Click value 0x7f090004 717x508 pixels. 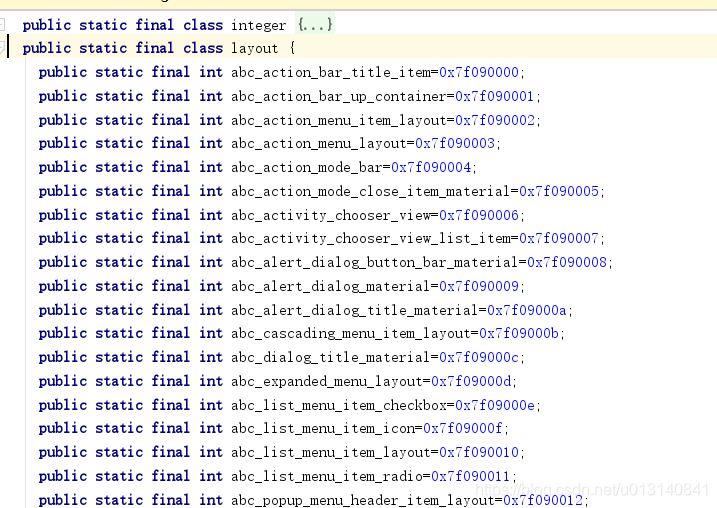pyautogui.click(x=431, y=167)
